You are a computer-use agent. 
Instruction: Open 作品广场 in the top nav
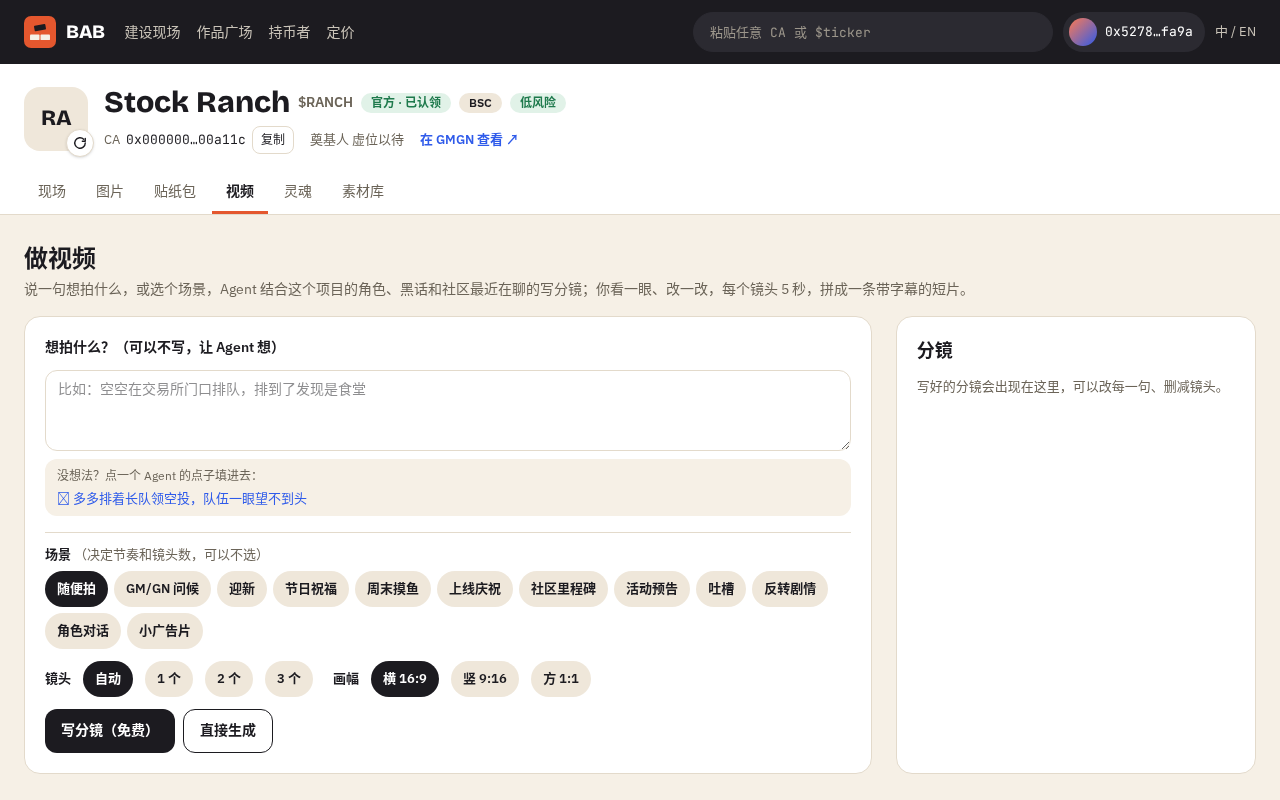225,32
